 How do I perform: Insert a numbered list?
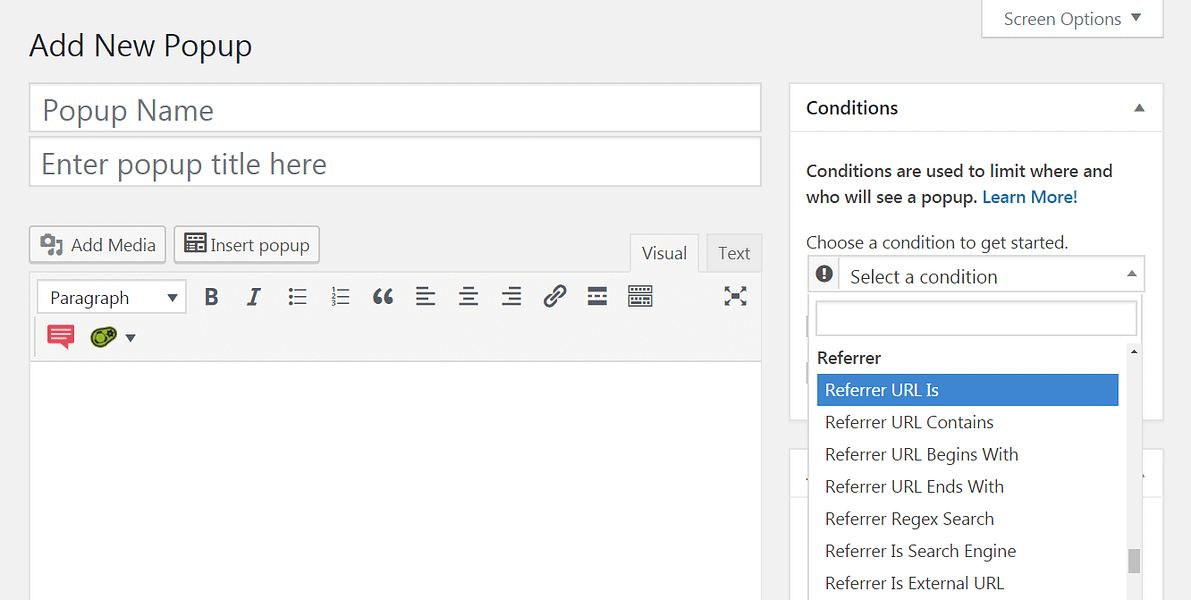point(340,296)
